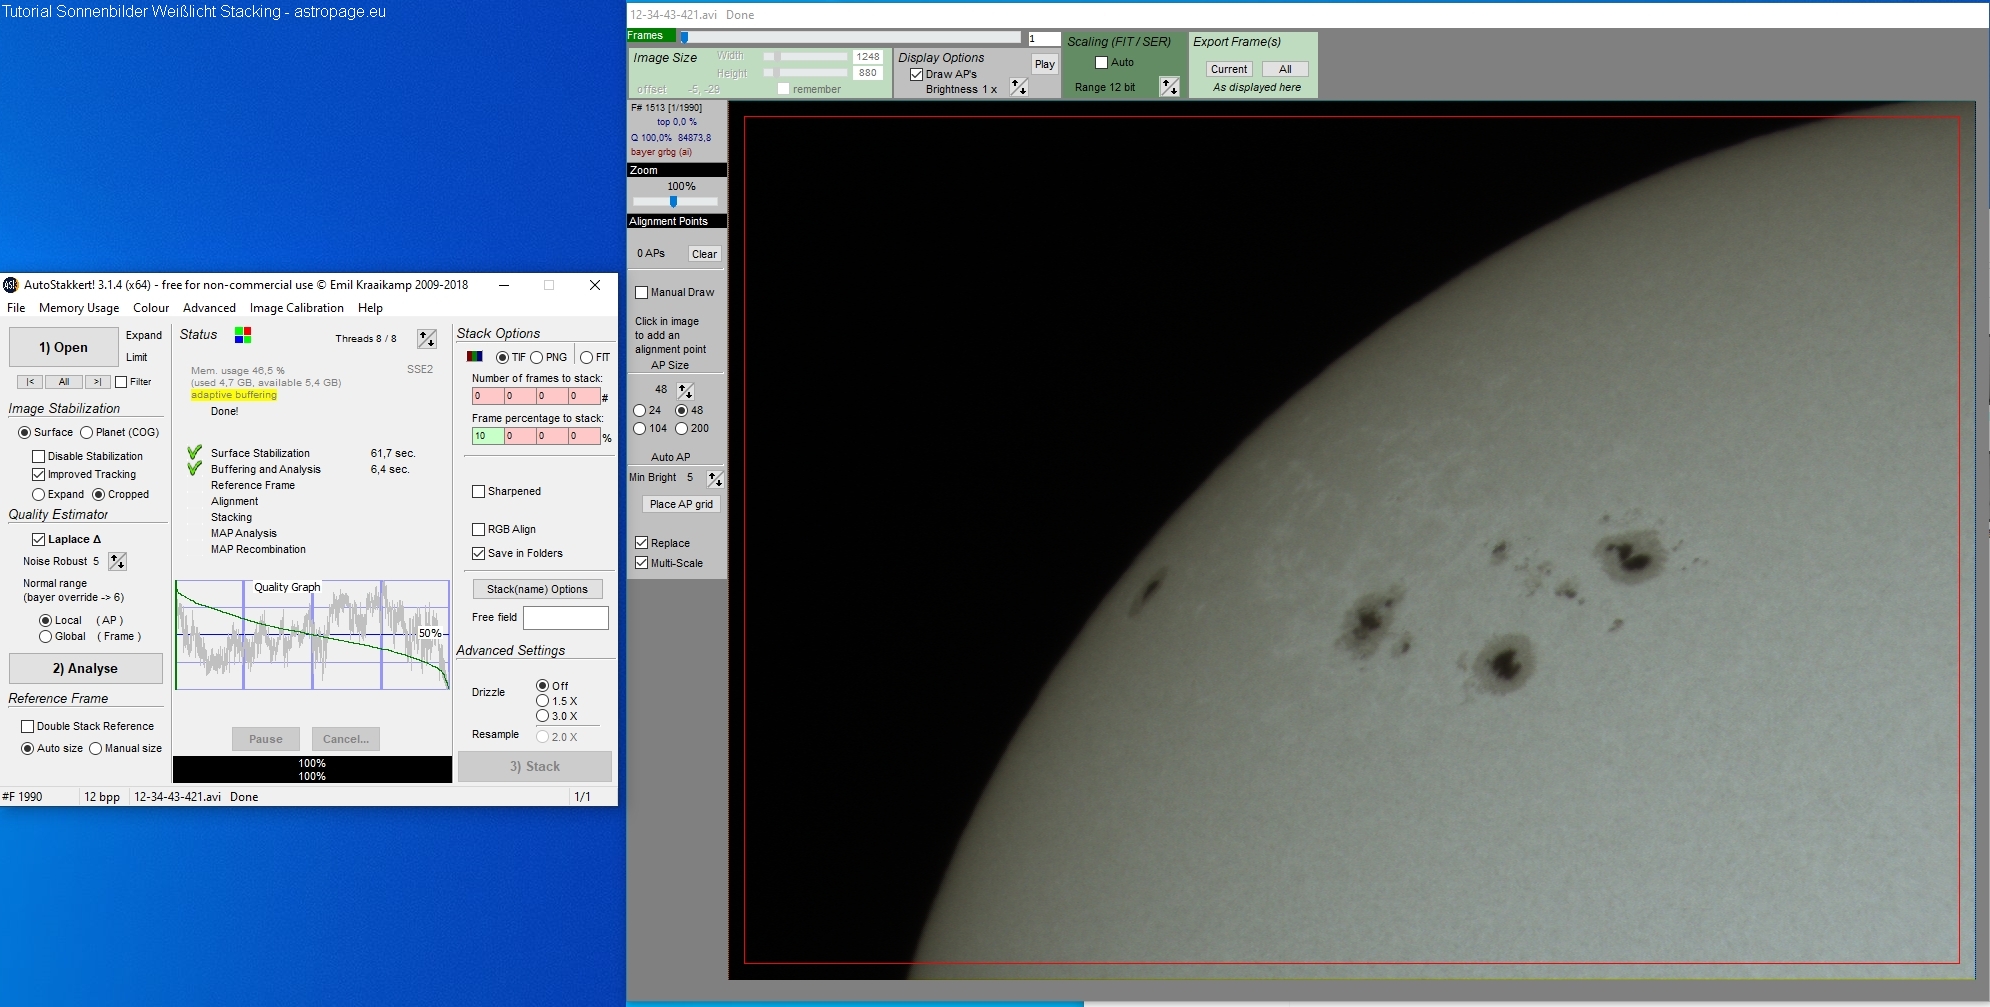Image resolution: width=1990 pixels, height=1007 pixels.
Task: Open the Memory Usage menu
Action: click(x=79, y=308)
